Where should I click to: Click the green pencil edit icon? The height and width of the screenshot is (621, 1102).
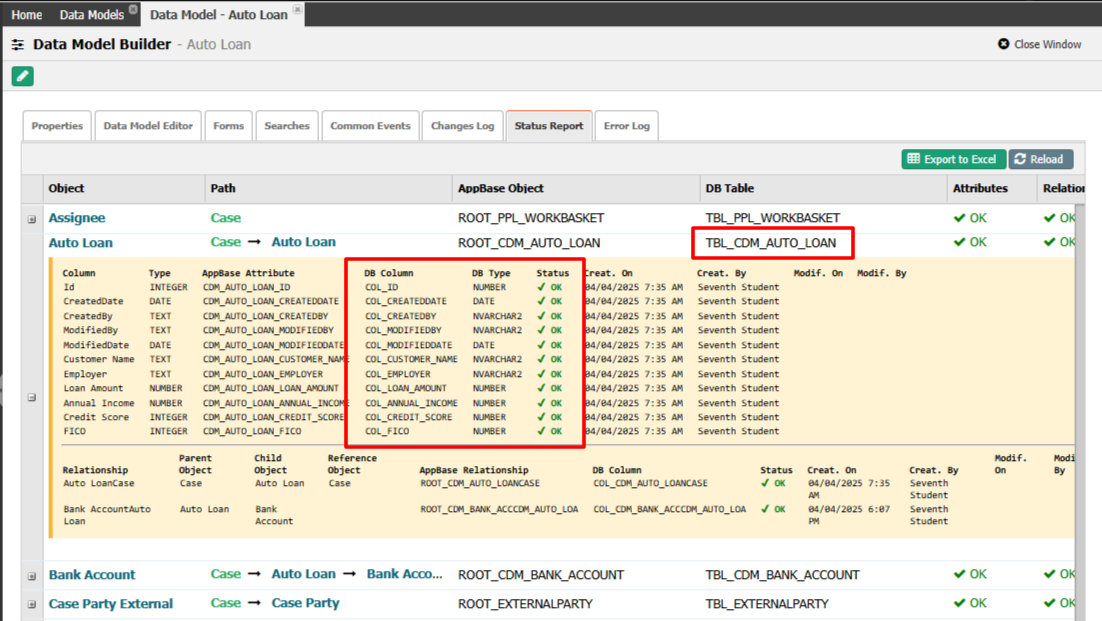pos(22,76)
